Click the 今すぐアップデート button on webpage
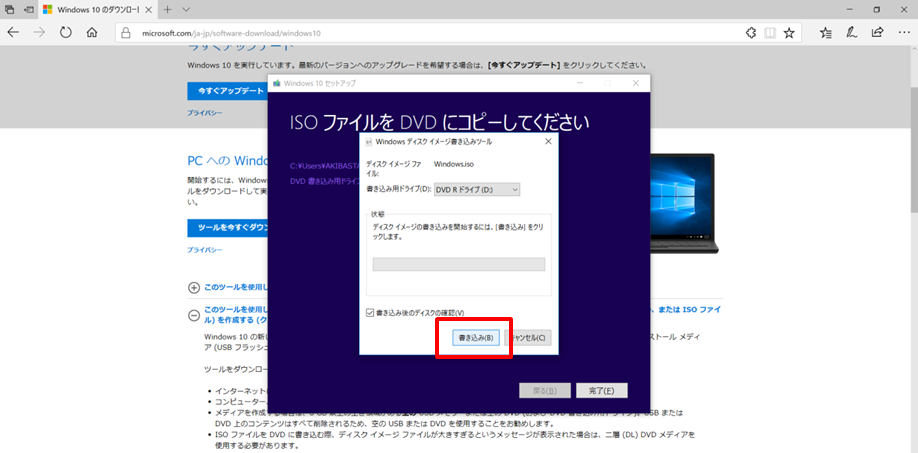This screenshot has width=918, height=453. point(228,91)
